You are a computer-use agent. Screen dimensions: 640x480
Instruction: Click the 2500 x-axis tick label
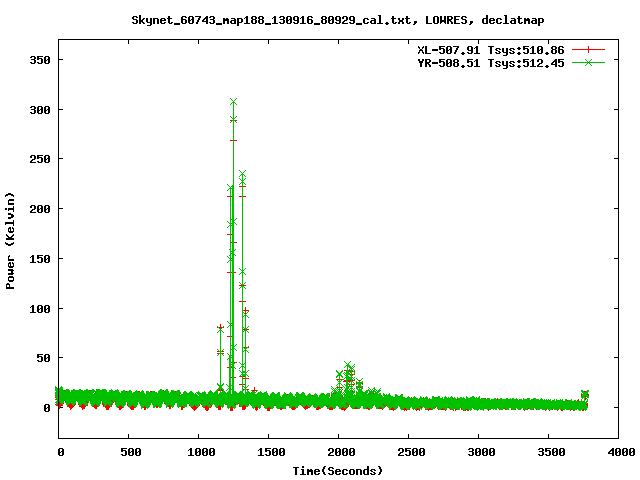tap(411, 452)
